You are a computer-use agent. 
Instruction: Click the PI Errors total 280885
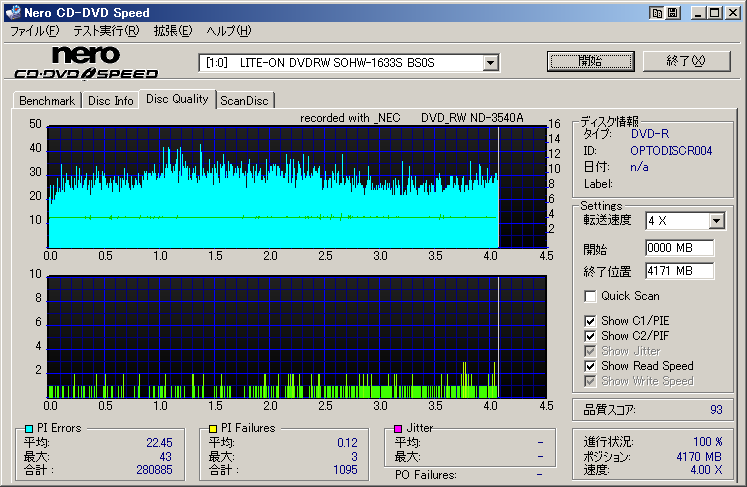click(154, 470)
